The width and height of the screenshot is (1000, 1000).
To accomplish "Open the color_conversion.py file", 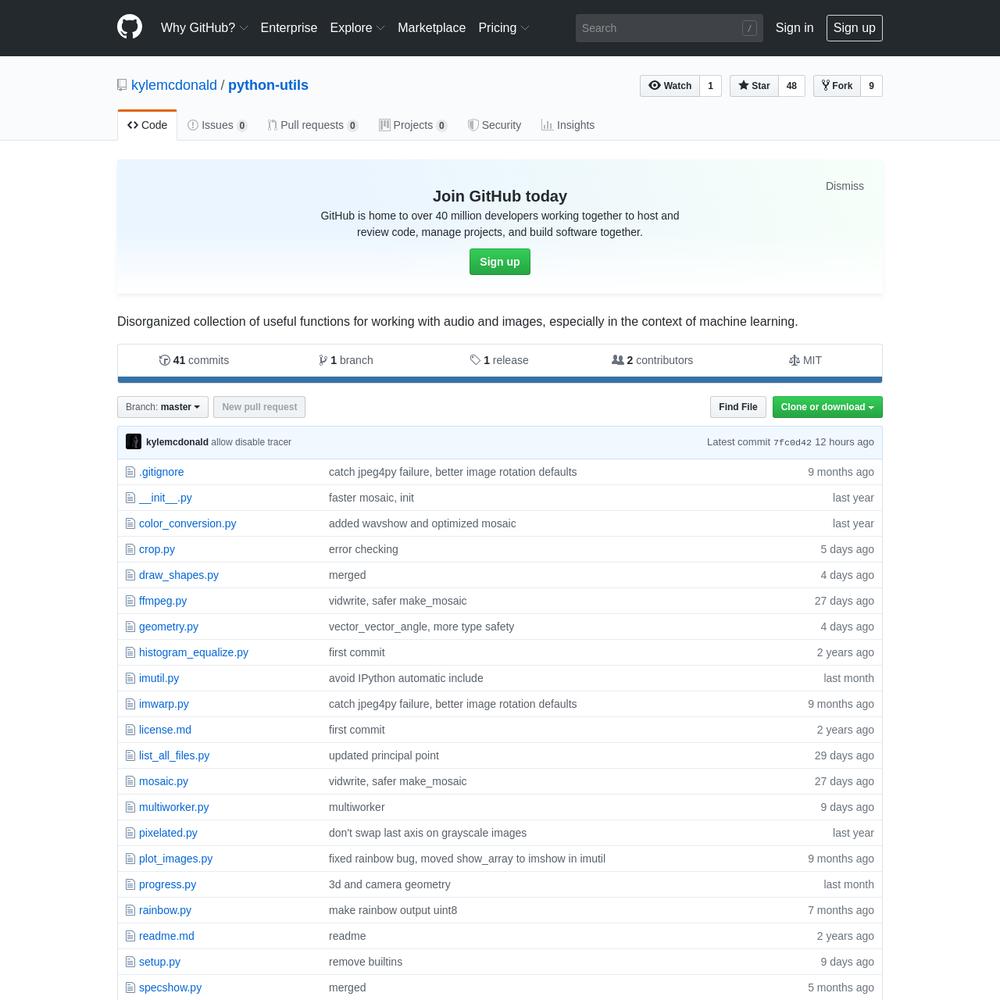I will (x=188, y=524).
